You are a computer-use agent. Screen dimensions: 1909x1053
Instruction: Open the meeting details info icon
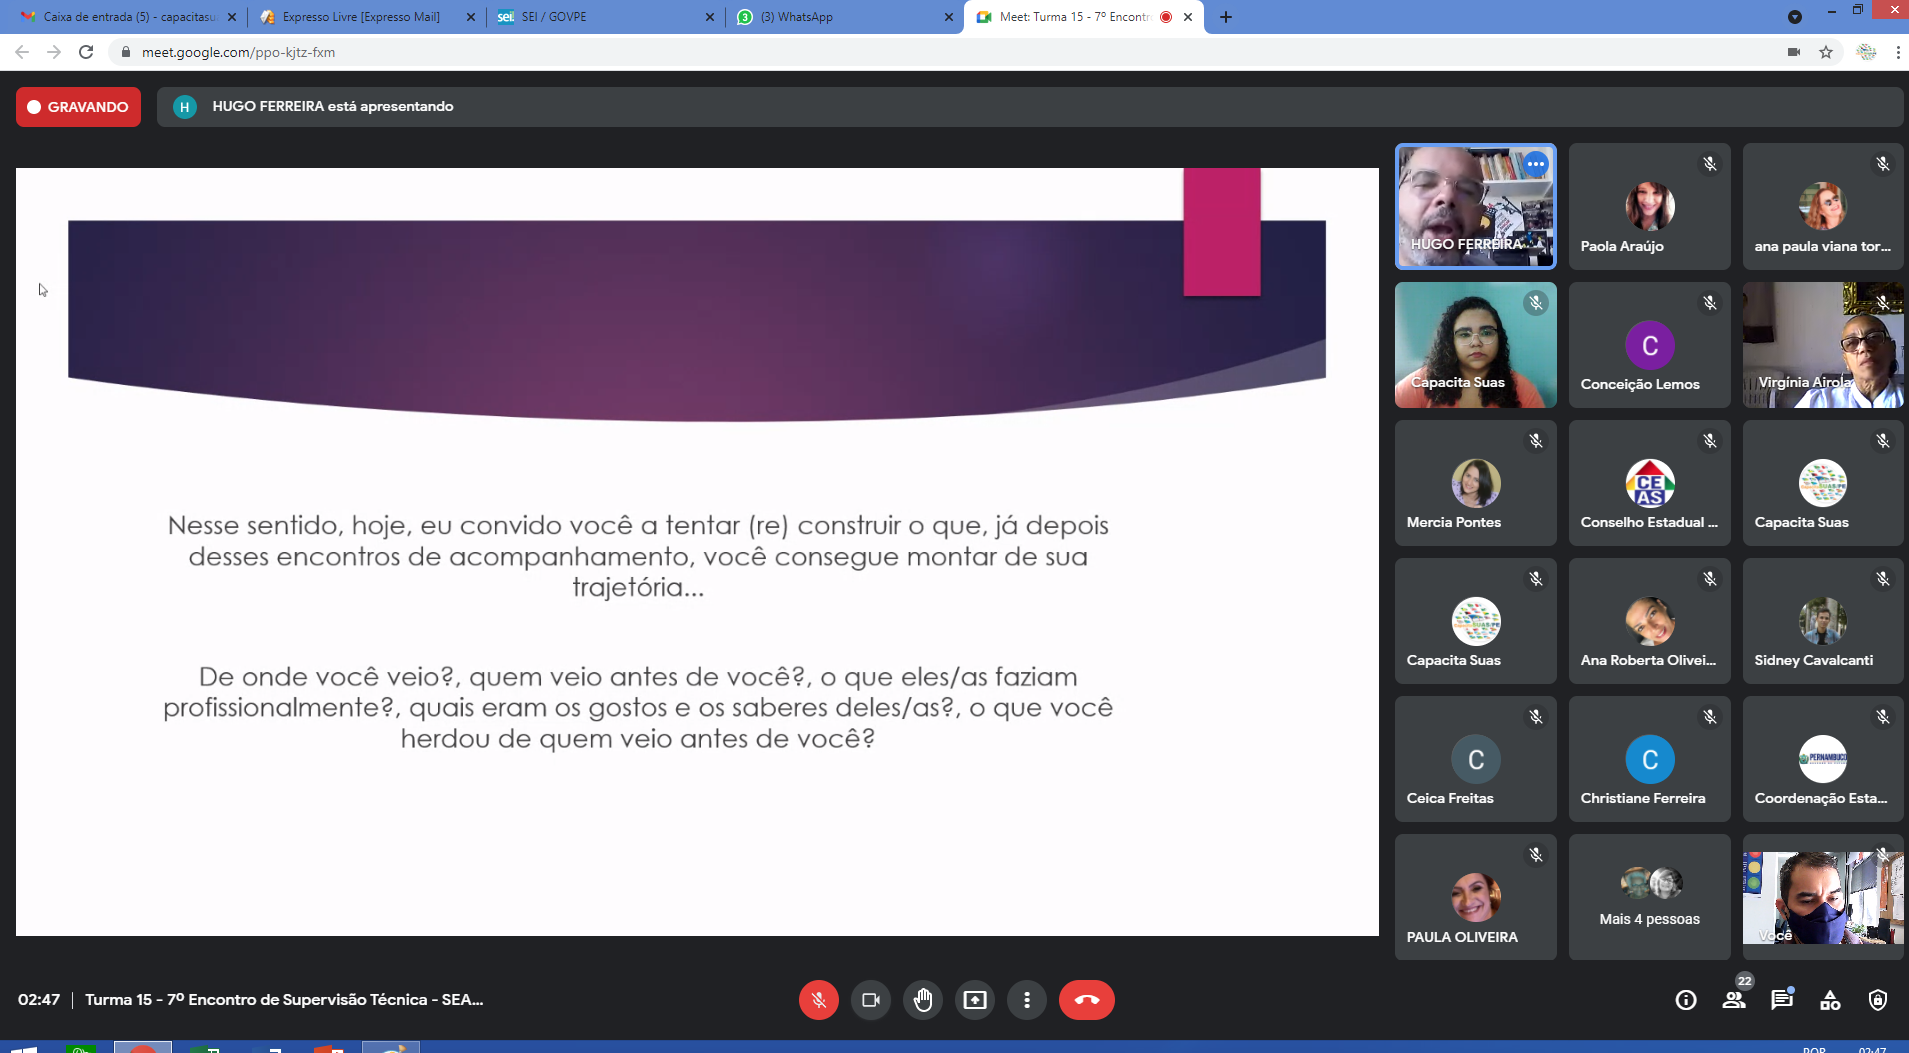1686,1000
